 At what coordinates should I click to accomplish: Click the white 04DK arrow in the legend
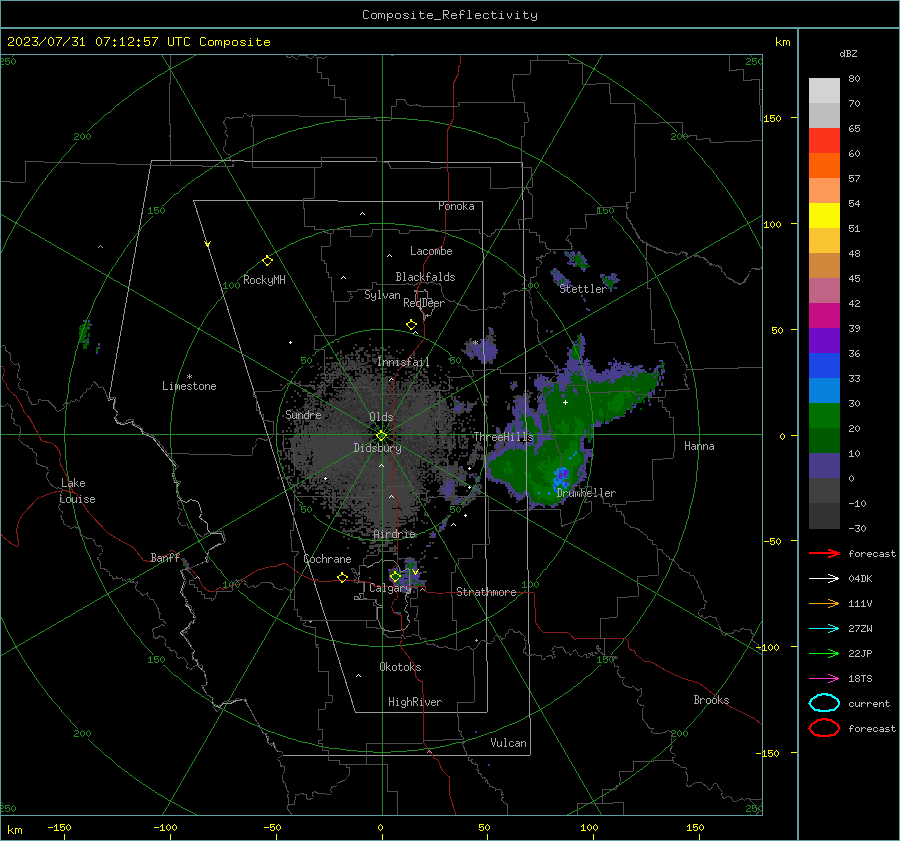824,578
